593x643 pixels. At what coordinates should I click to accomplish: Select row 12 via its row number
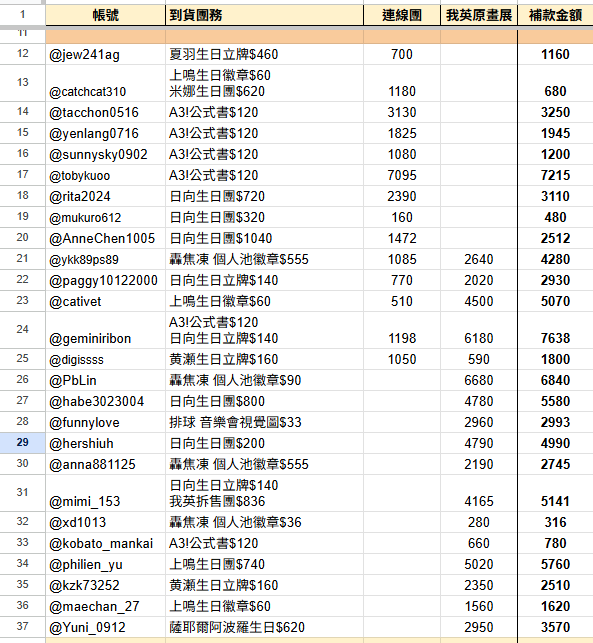(x=23, y=54)
